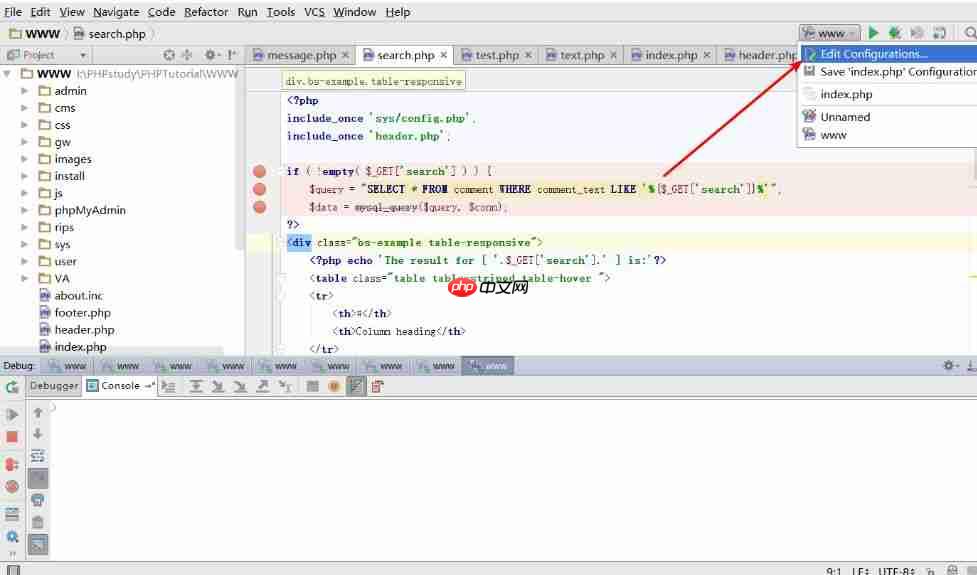
Task: Expand the sys folder
Action: (24, 244)
